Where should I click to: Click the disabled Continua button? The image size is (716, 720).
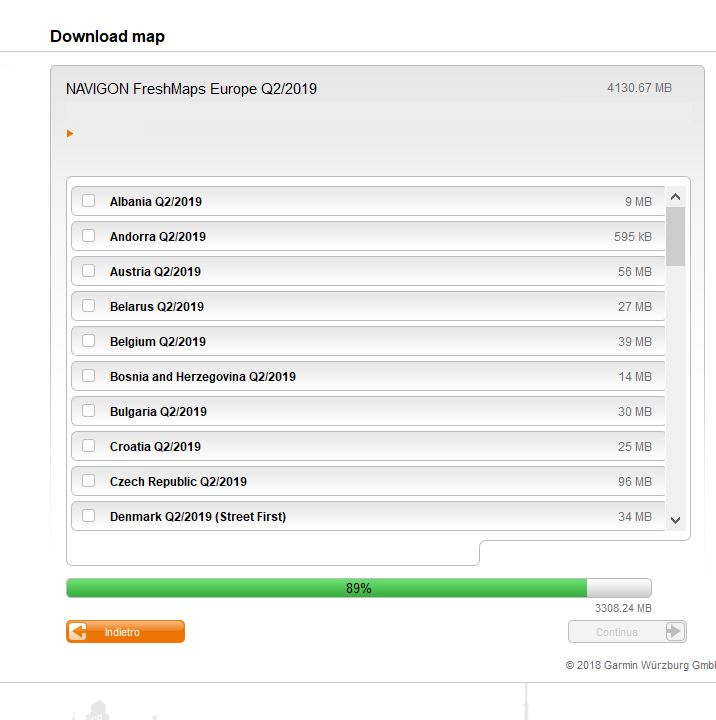(627, 632)
